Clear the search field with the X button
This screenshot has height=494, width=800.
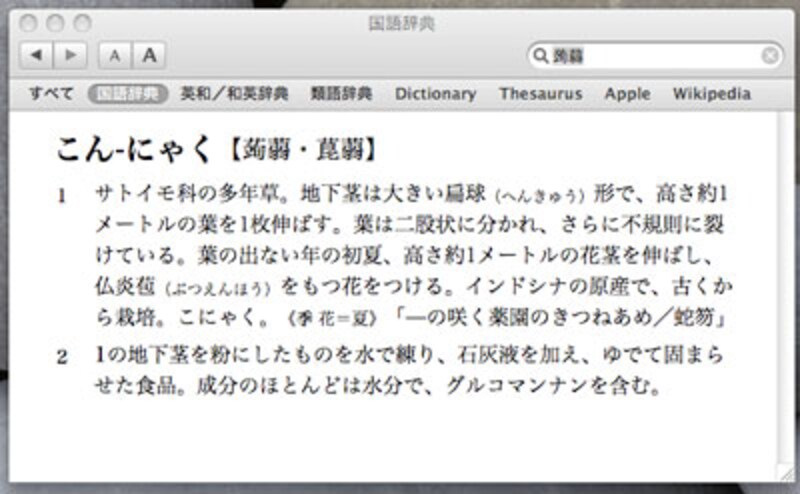tap(770, 55)
